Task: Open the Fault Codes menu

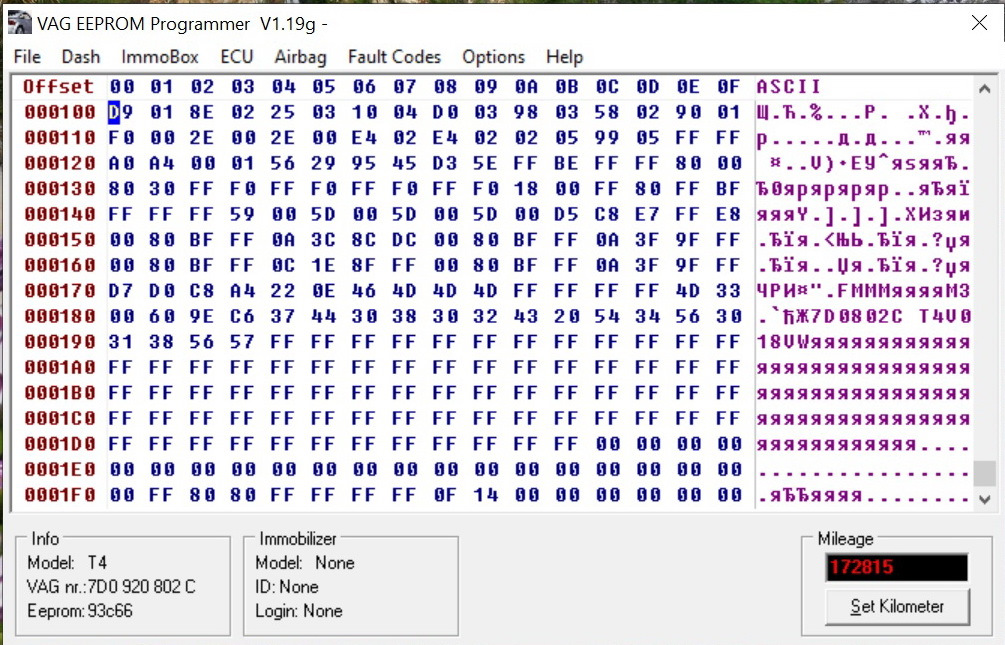Action: [394, 57]
